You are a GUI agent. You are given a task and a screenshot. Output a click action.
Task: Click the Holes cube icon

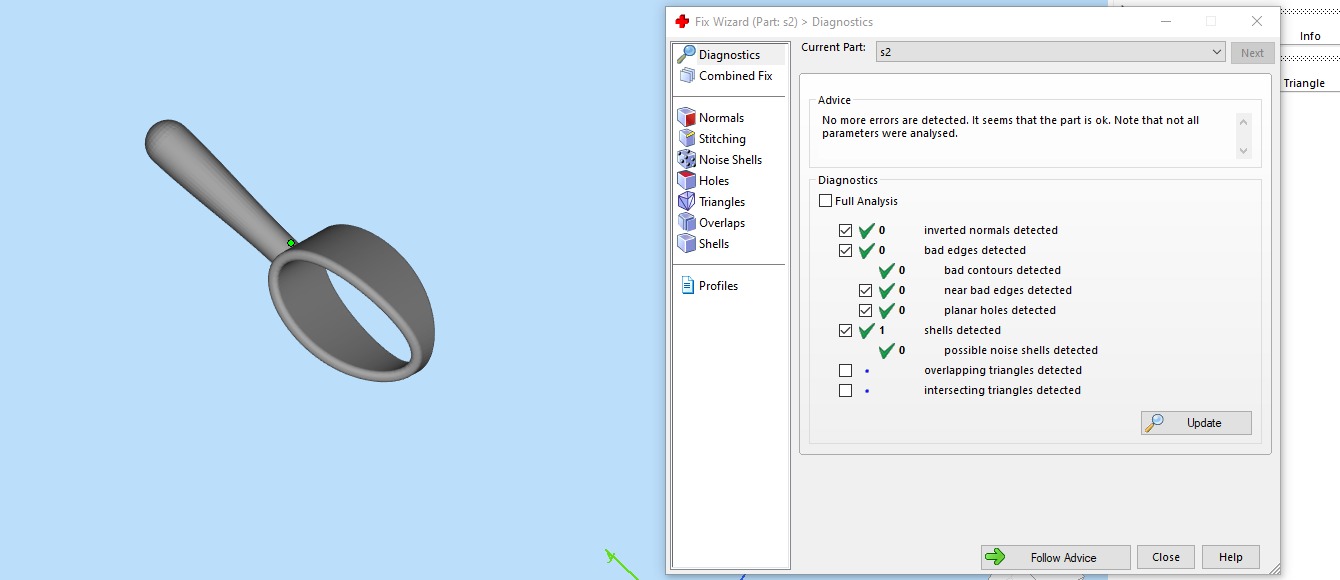tap(686, 180)
